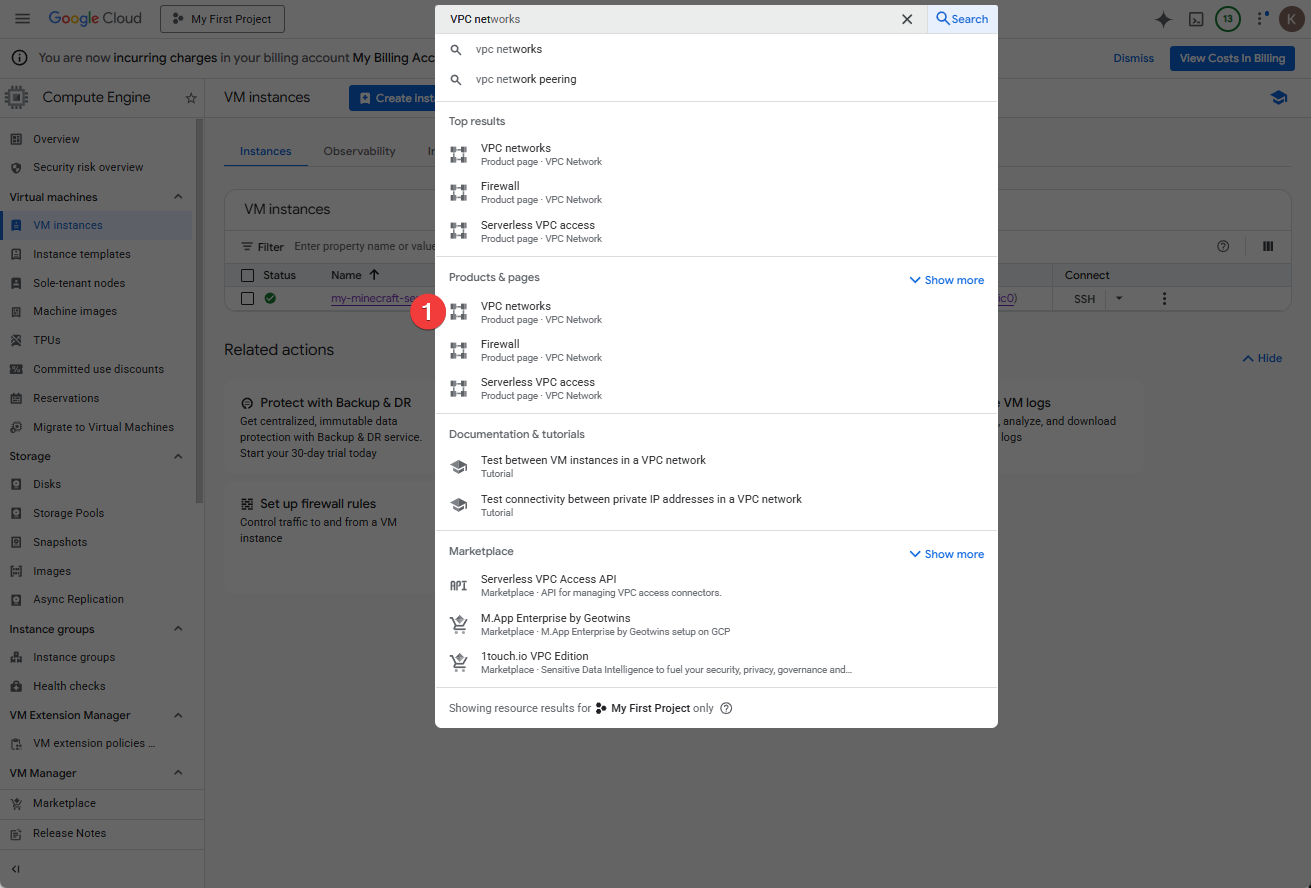Collapse the Virtual machines section
Screen dimensions: 1311x888
pyautogui.click(x=178, y=197)
